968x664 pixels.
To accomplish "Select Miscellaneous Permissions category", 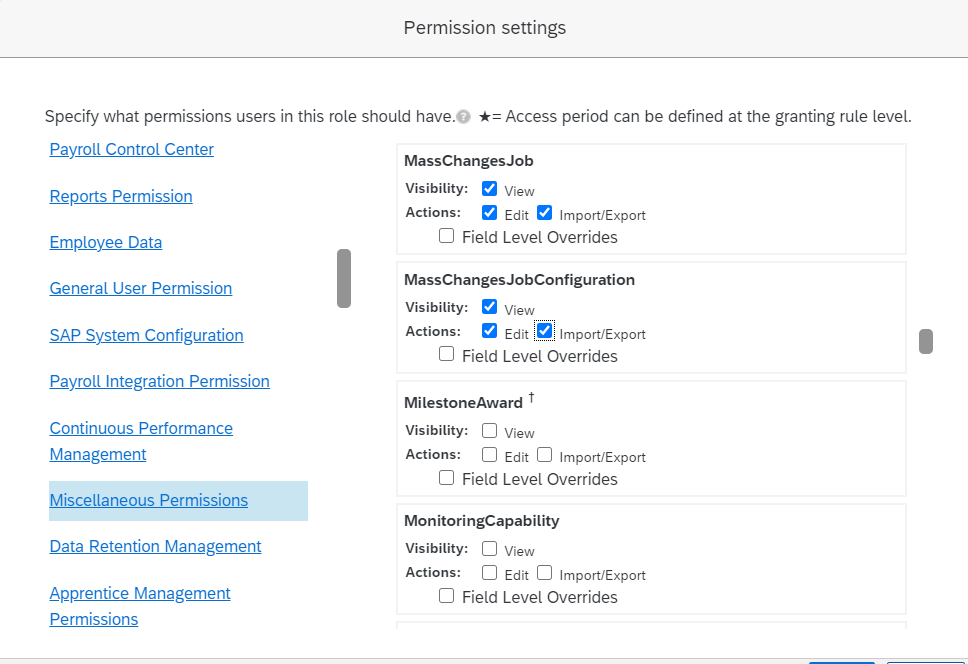I will 149,500.
